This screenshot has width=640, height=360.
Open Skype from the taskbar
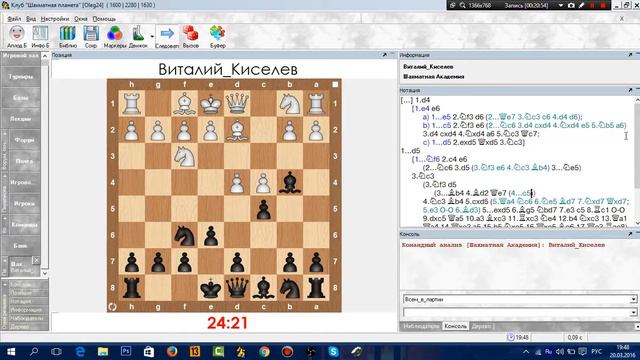pyautogui.click(x=333, y=351)
